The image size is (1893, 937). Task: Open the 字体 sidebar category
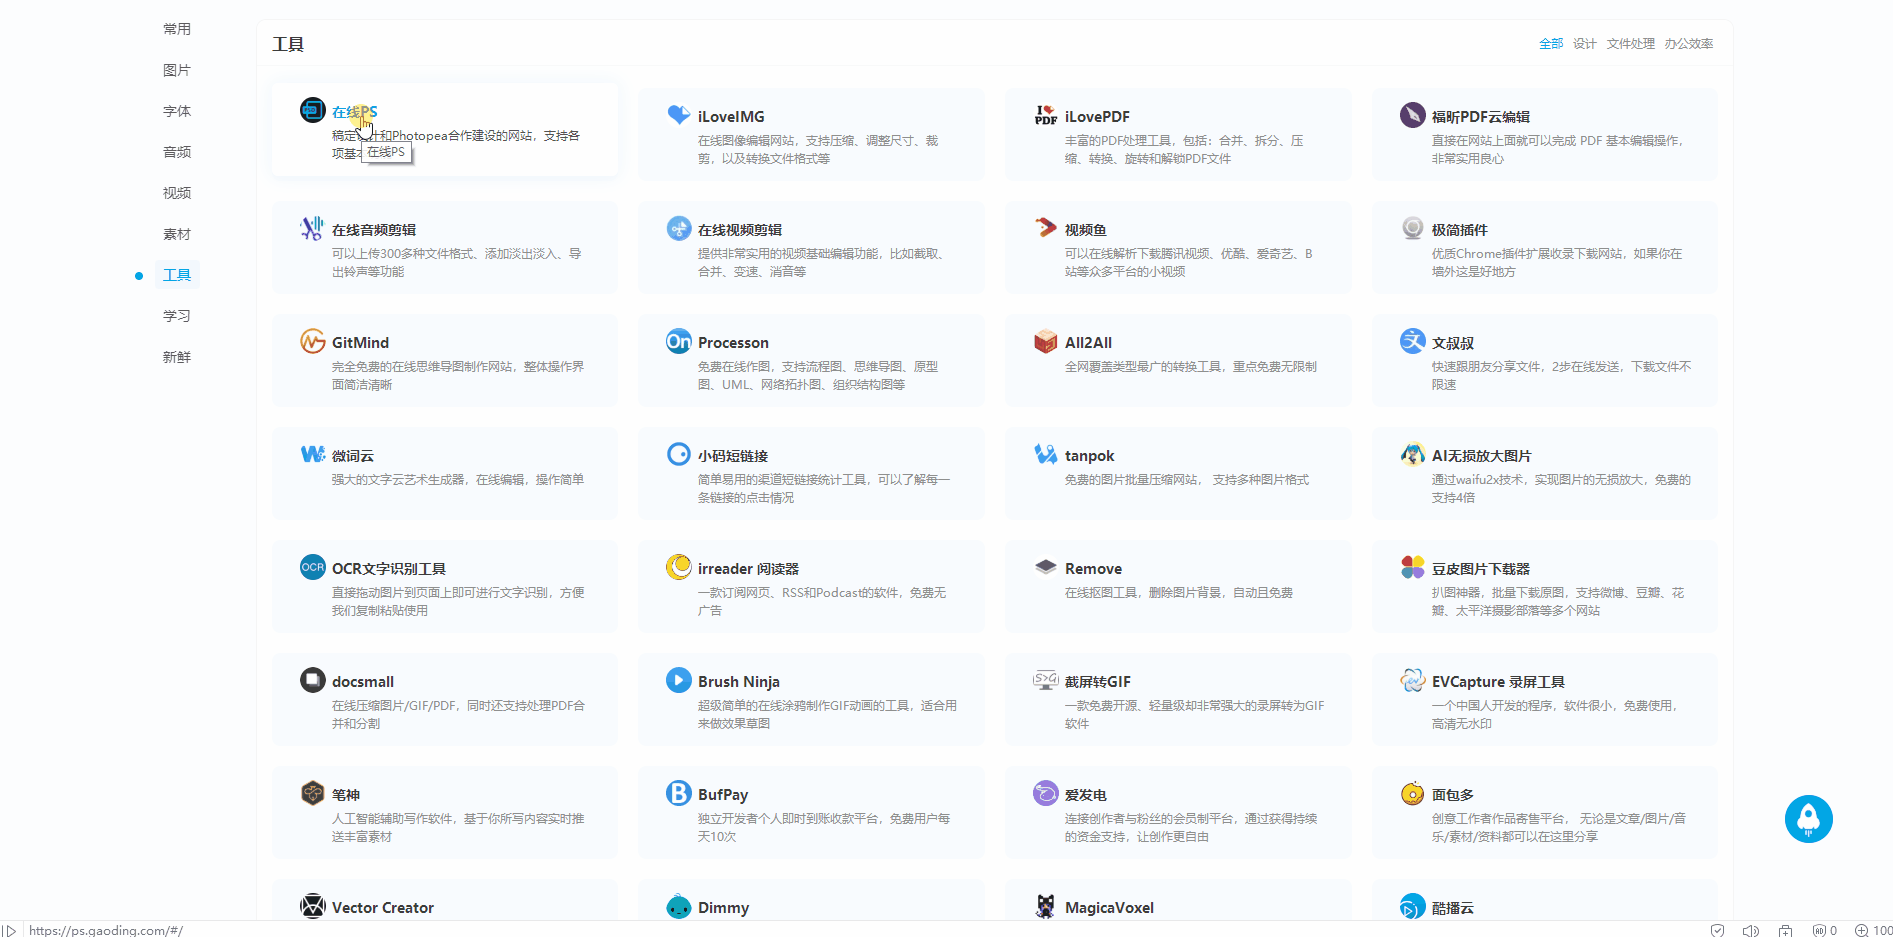177,111
